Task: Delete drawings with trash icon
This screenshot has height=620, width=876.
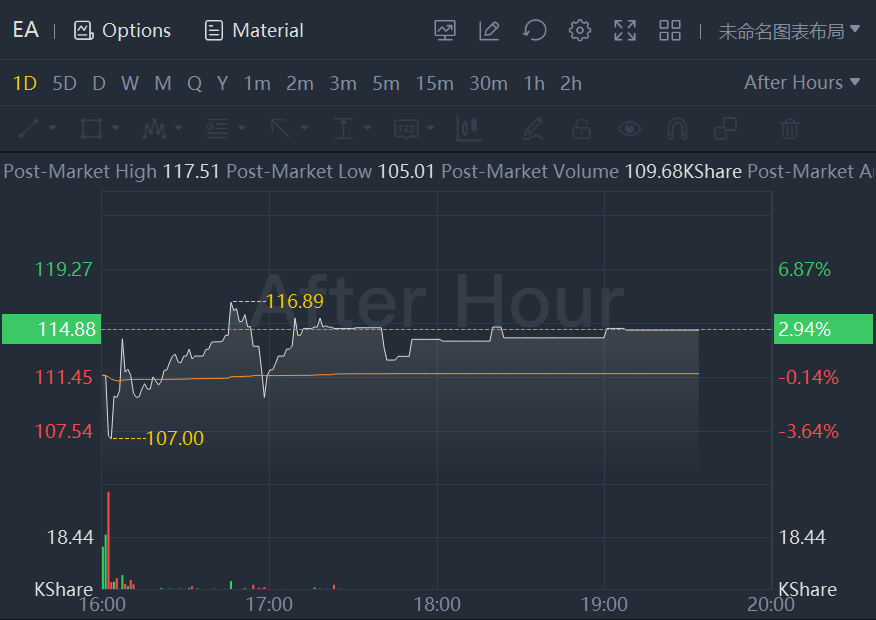Action: coord(790,129)
